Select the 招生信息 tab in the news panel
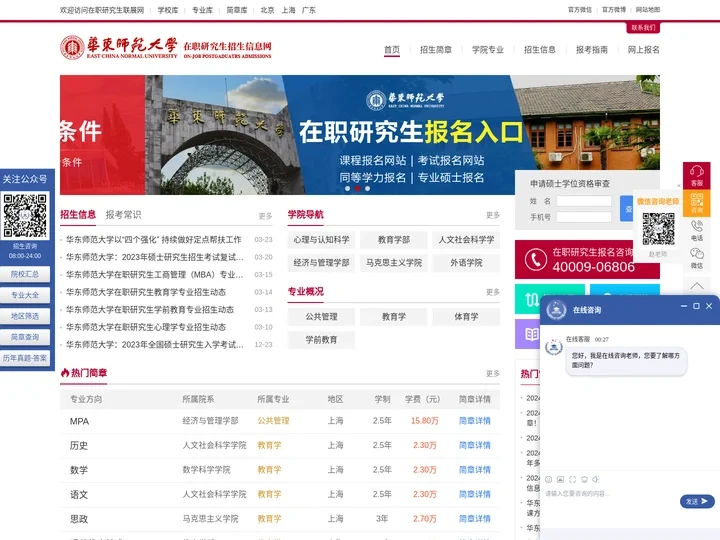720x540 pixels. pos(78,214)
